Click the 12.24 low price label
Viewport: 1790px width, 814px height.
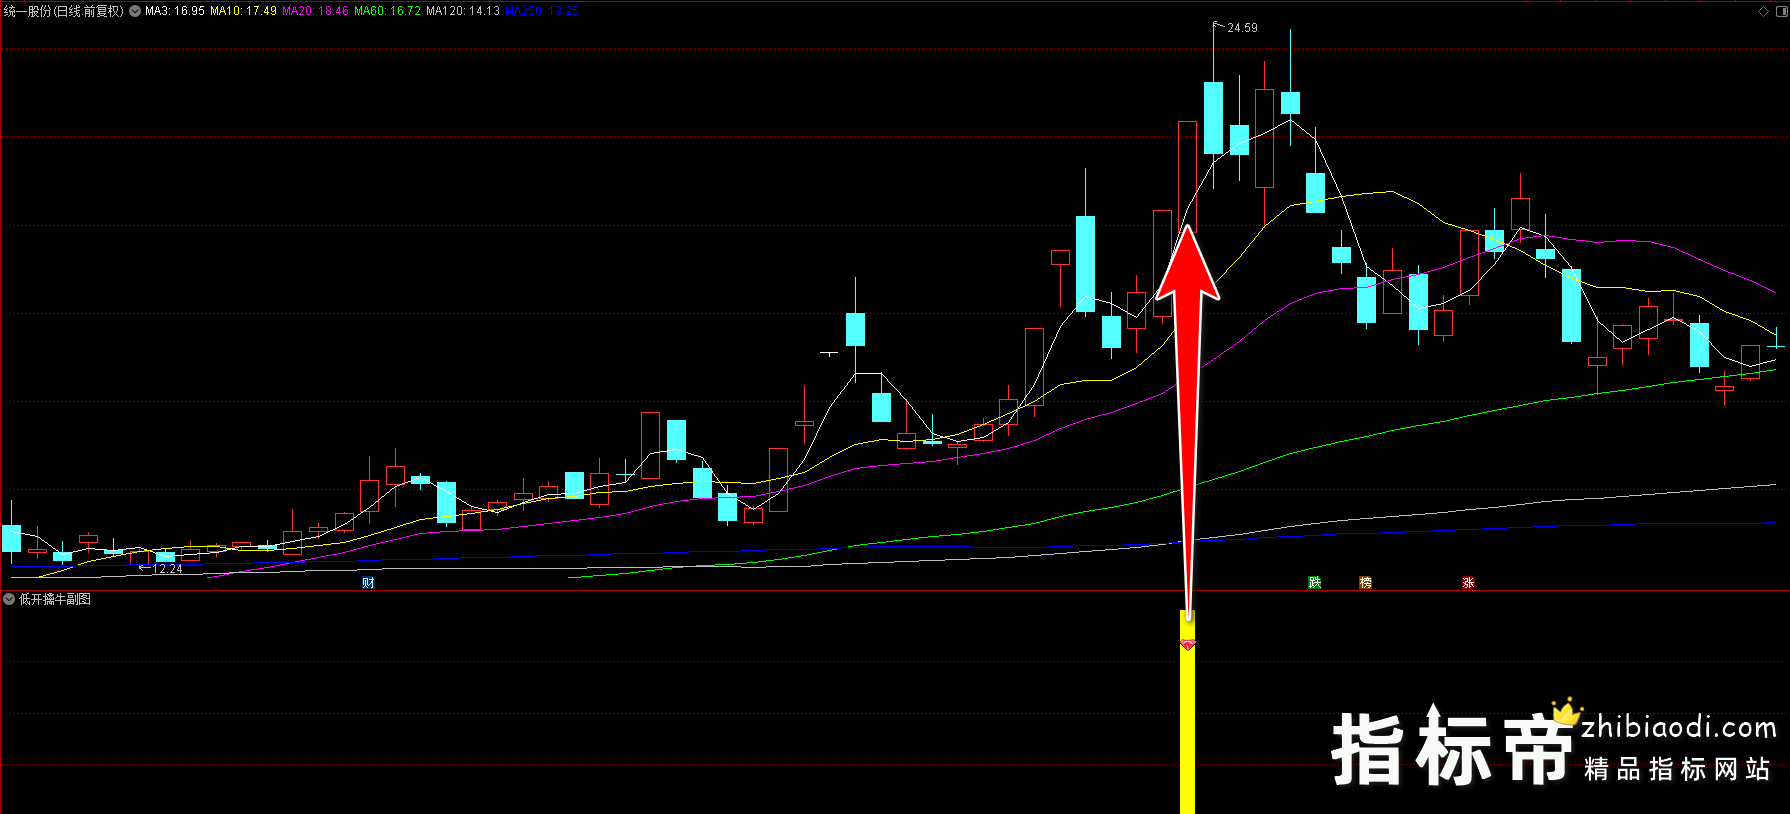click(x=167, y=569)
